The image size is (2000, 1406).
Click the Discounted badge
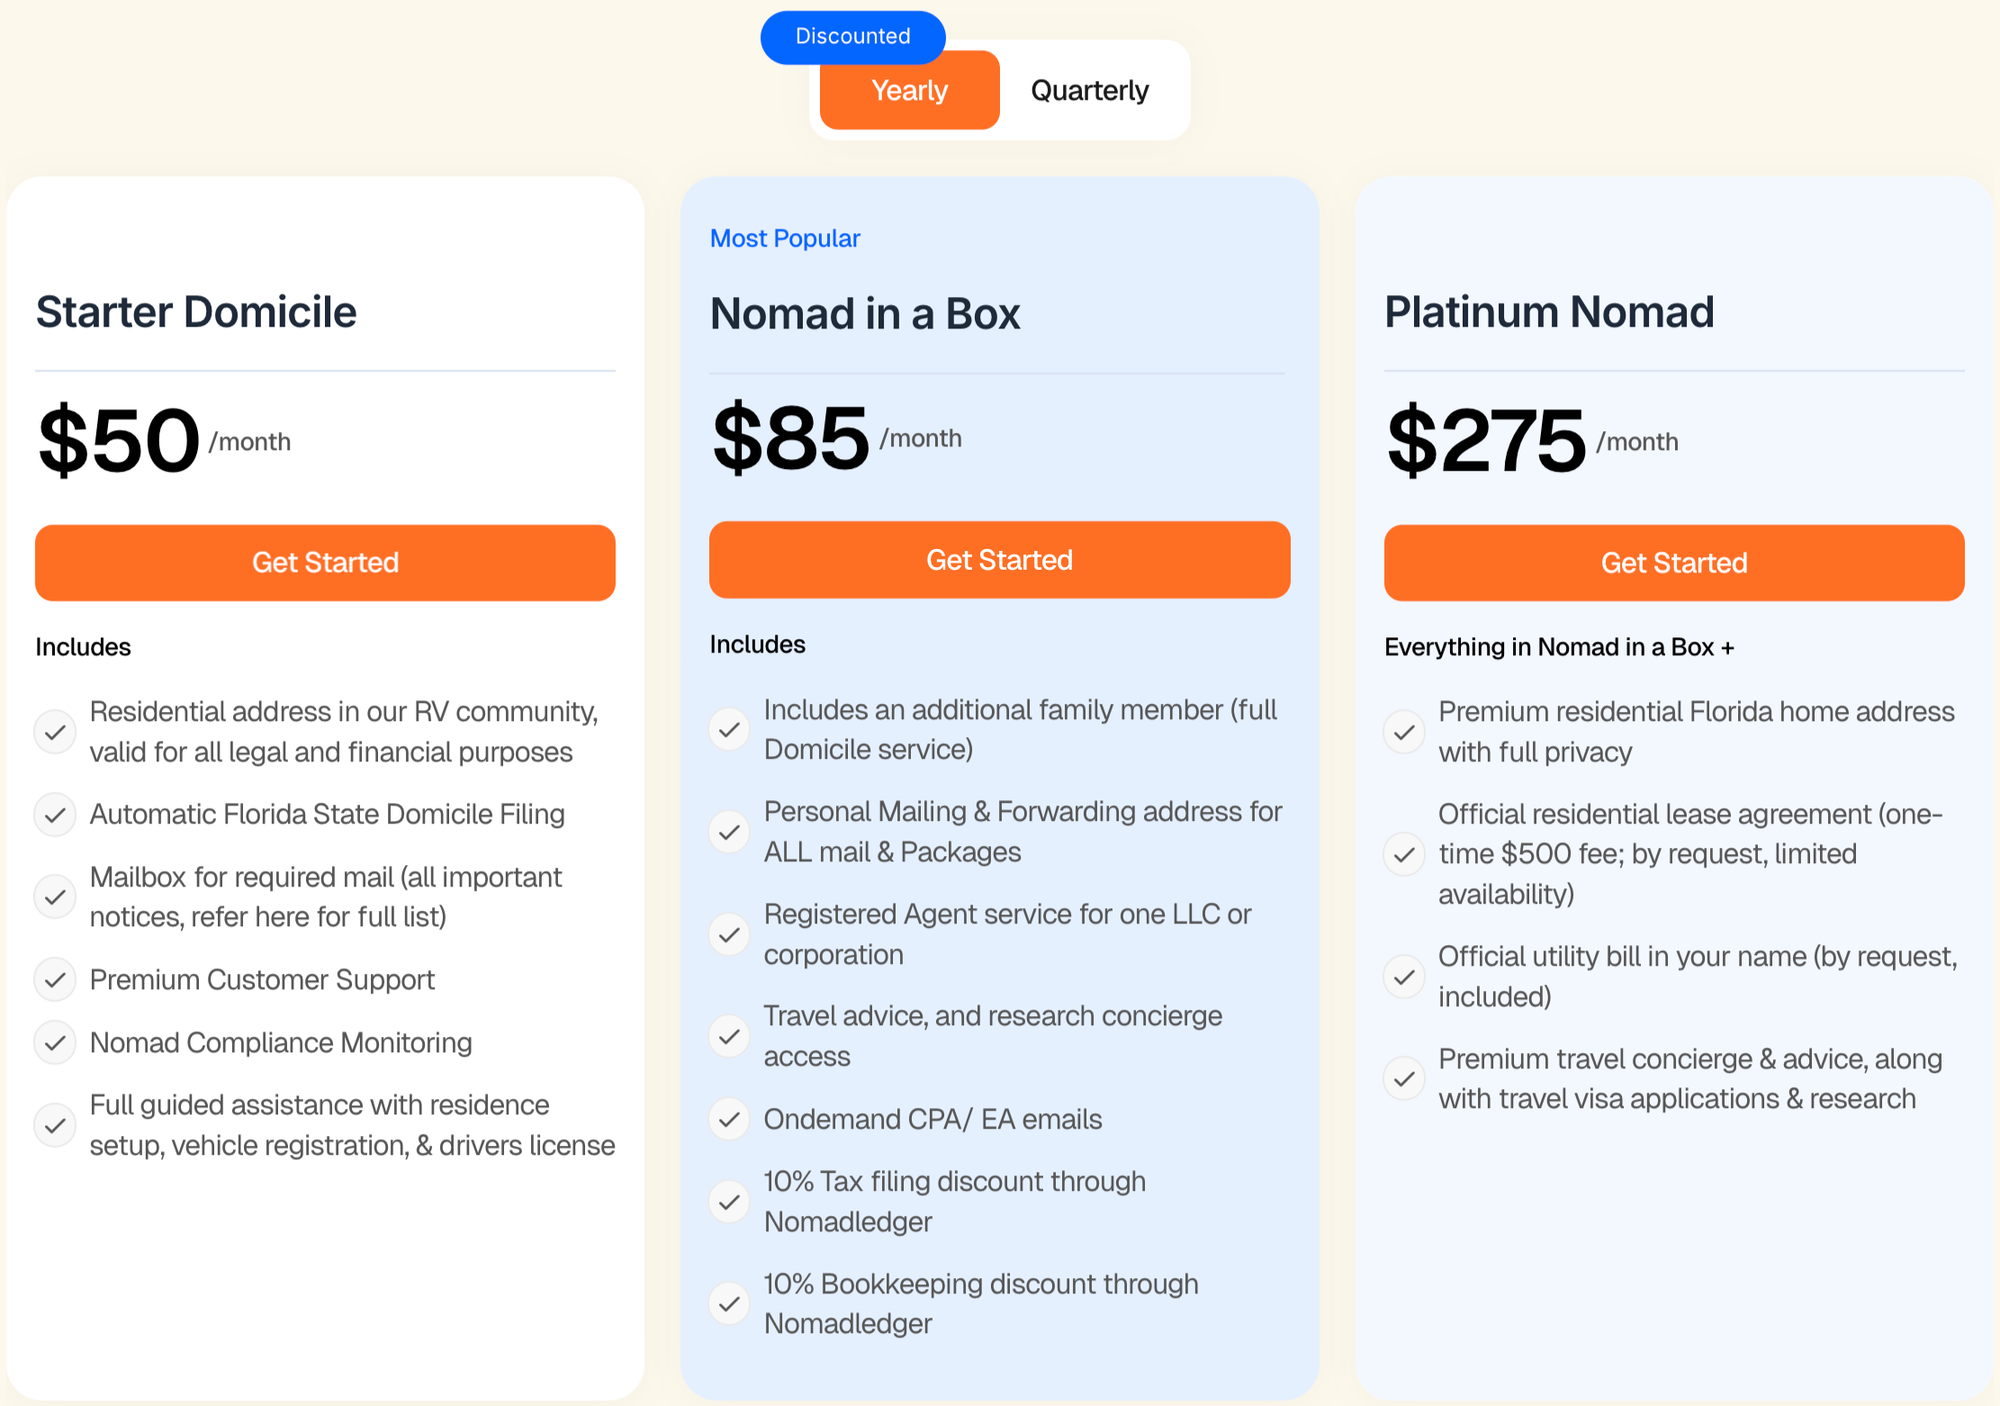click(852, 37)
